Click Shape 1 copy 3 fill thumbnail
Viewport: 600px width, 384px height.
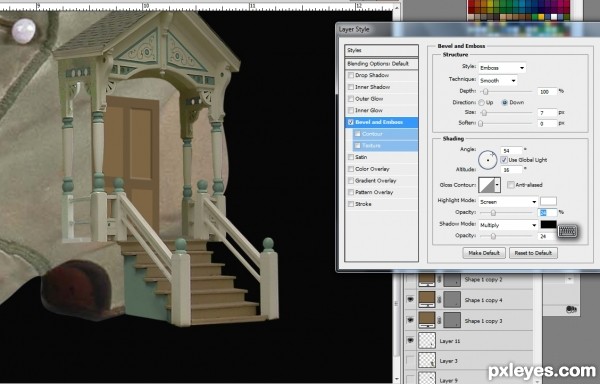[x=427, y=321]
